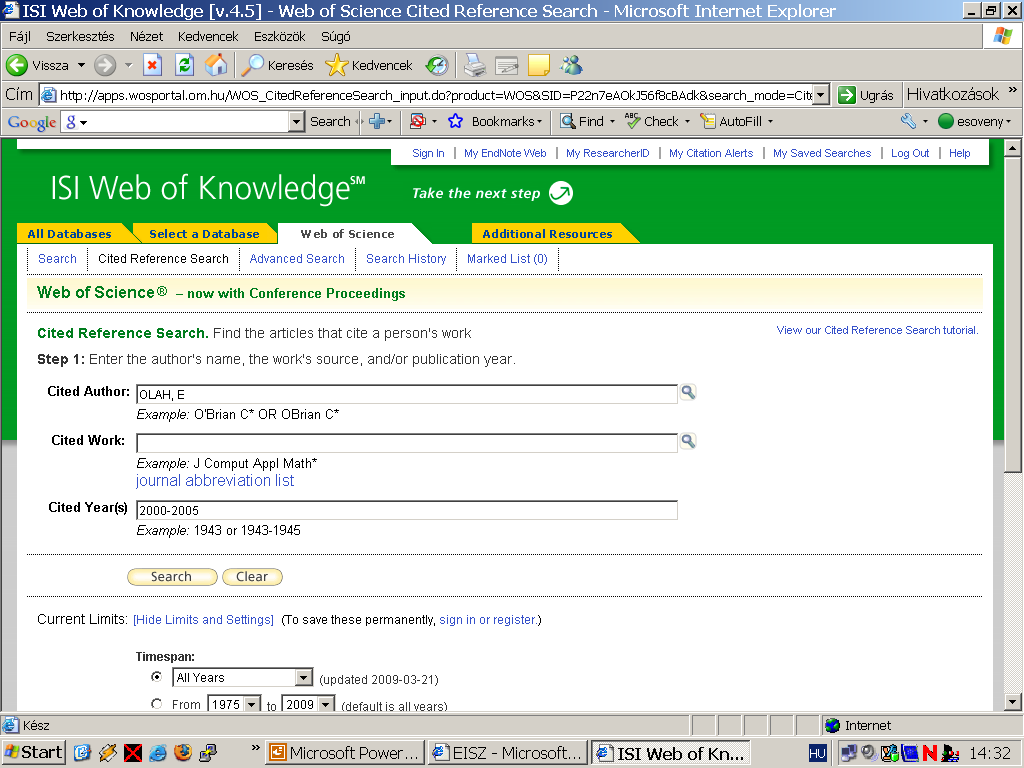Open browsing history icon in toolbar
This screenshot has width=1024, height=768.
[437, 65]
